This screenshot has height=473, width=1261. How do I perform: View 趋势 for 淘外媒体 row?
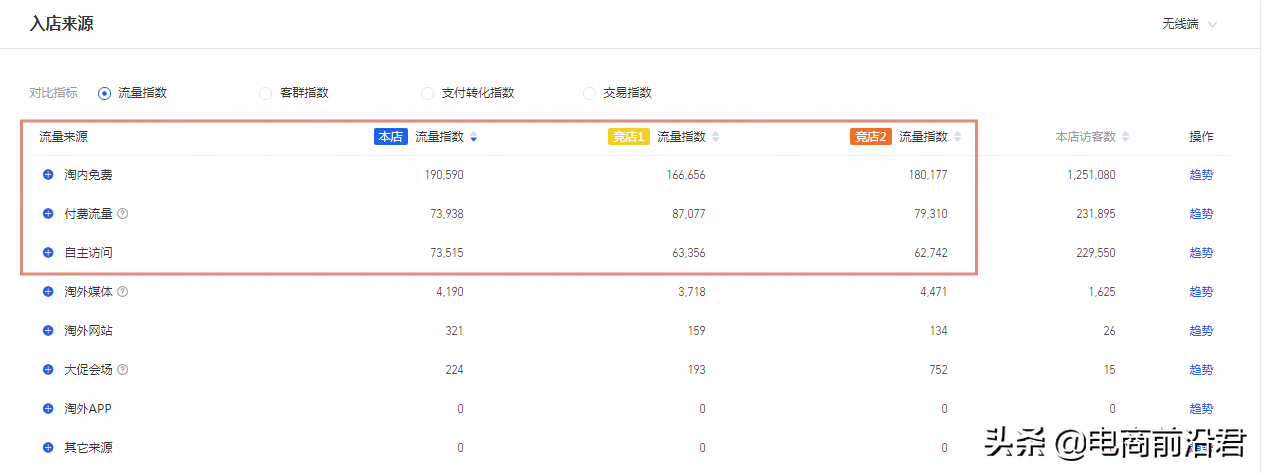[x=1201, y=292]
